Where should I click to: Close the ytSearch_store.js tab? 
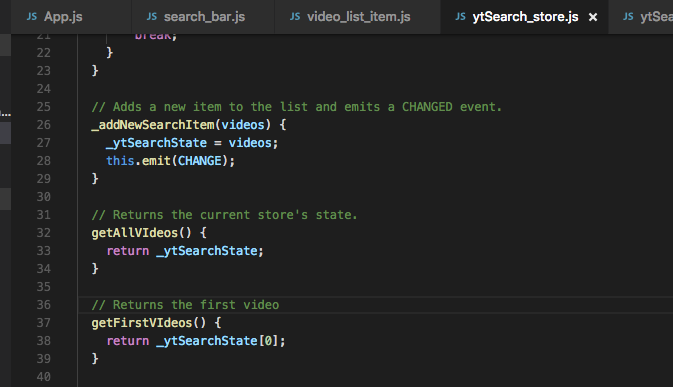click(x=593, y=17)
